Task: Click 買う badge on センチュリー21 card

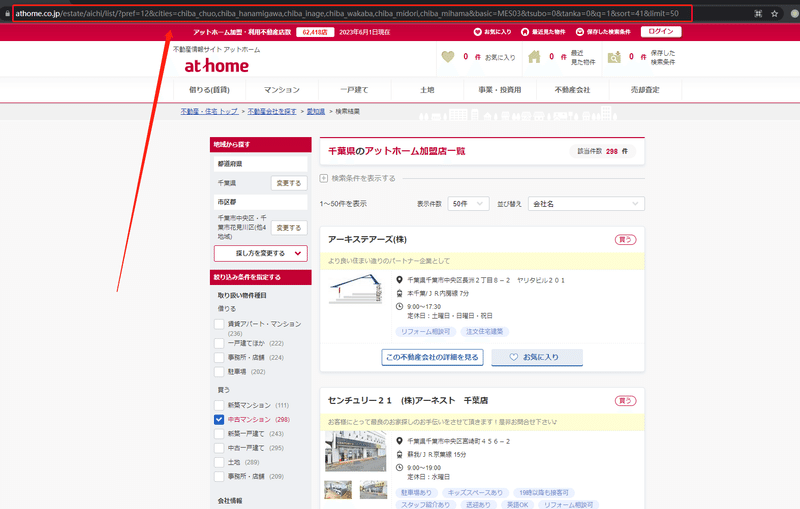Action: click(626, 401)
